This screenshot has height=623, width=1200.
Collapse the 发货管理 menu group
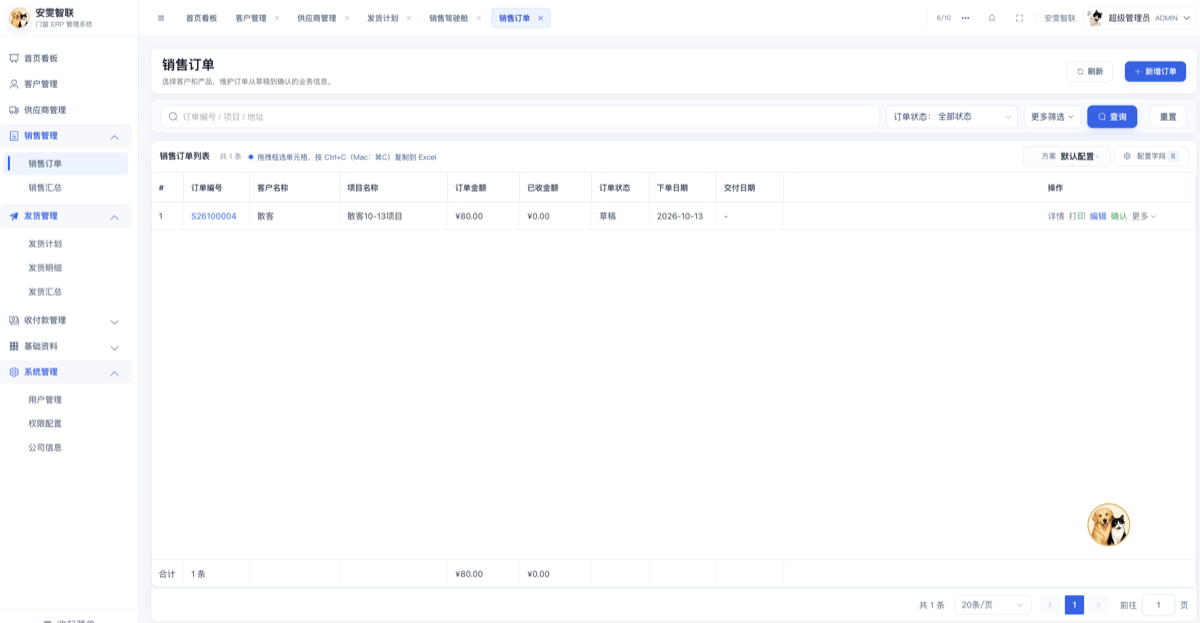click(114, 217)
